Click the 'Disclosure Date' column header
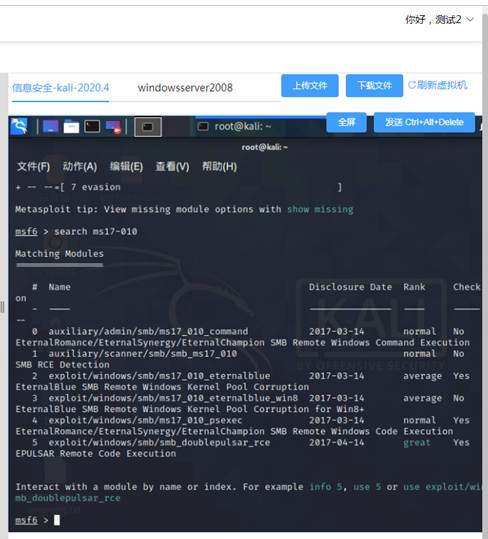The height and width of the screenshot is (539, 488). (x=350, y=287)
